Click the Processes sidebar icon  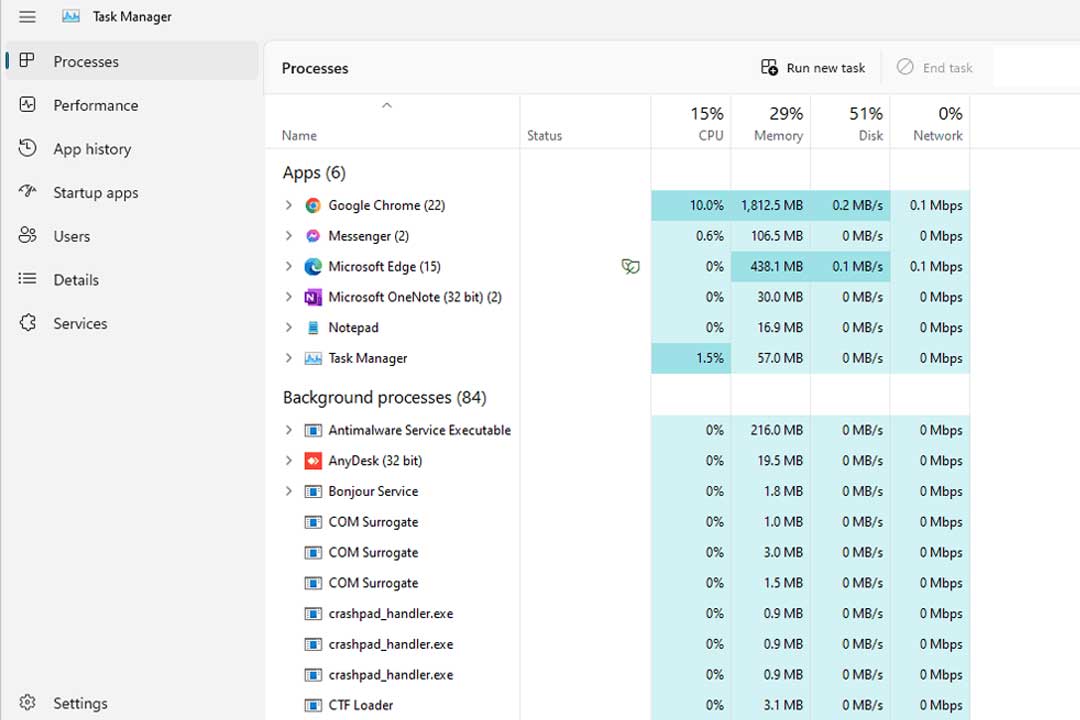coord(27,61)
